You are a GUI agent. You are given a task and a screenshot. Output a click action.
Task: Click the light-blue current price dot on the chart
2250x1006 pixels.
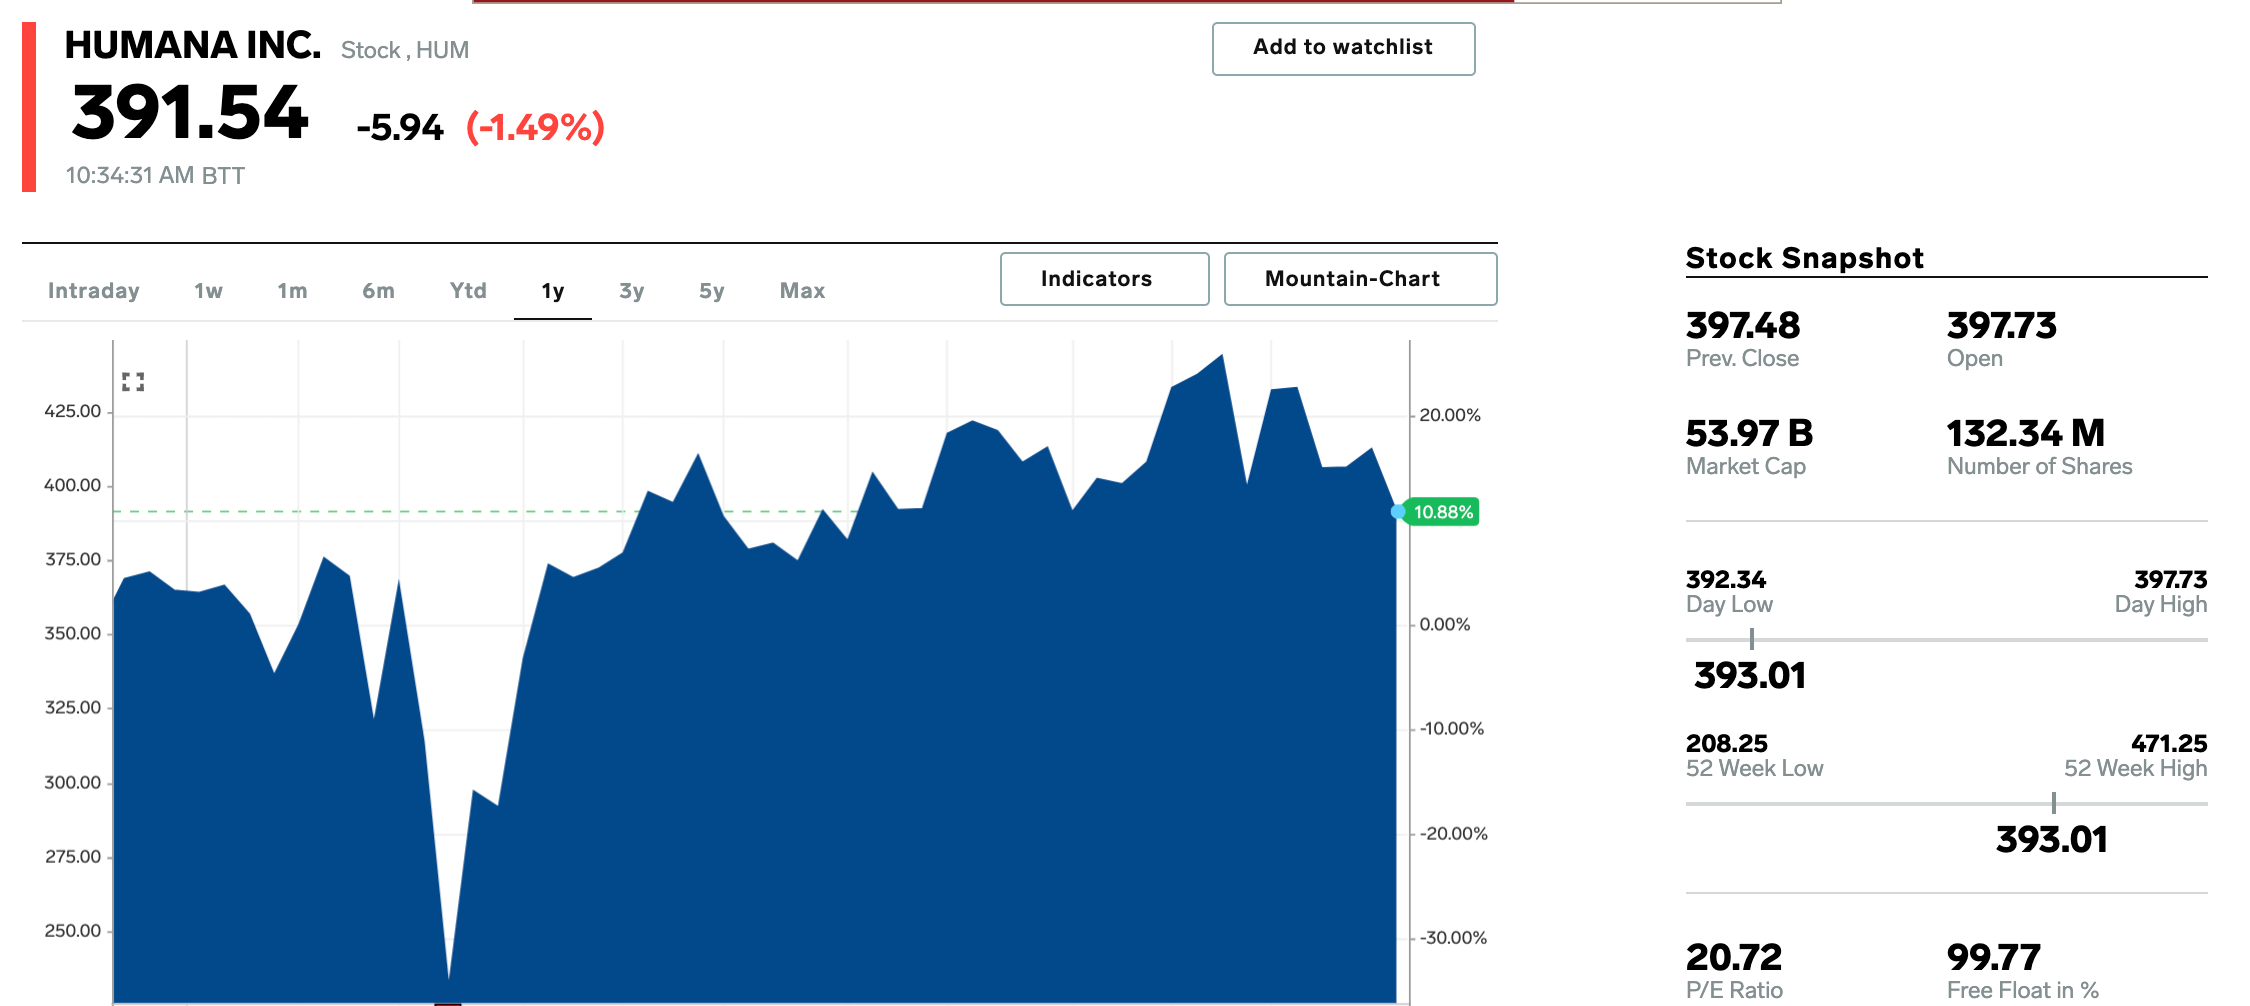pos(1398,512)
